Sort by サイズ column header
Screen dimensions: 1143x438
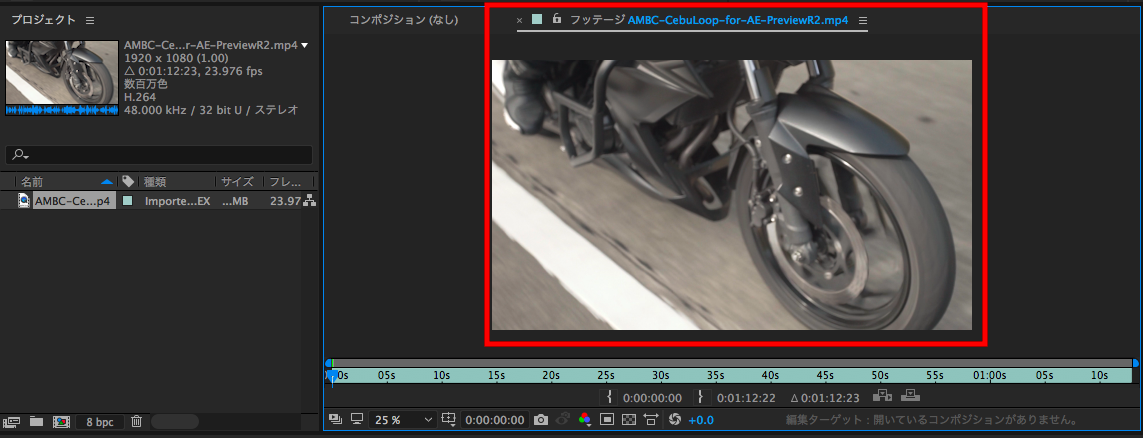point(237,181)
